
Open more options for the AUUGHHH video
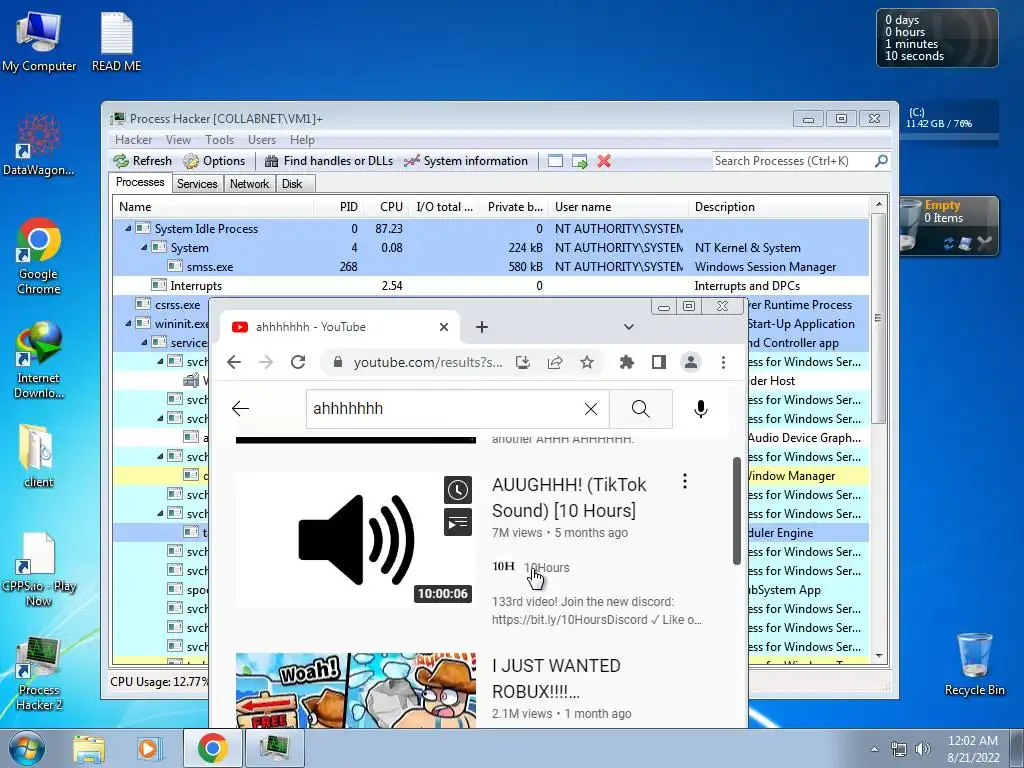click(684, 481)
